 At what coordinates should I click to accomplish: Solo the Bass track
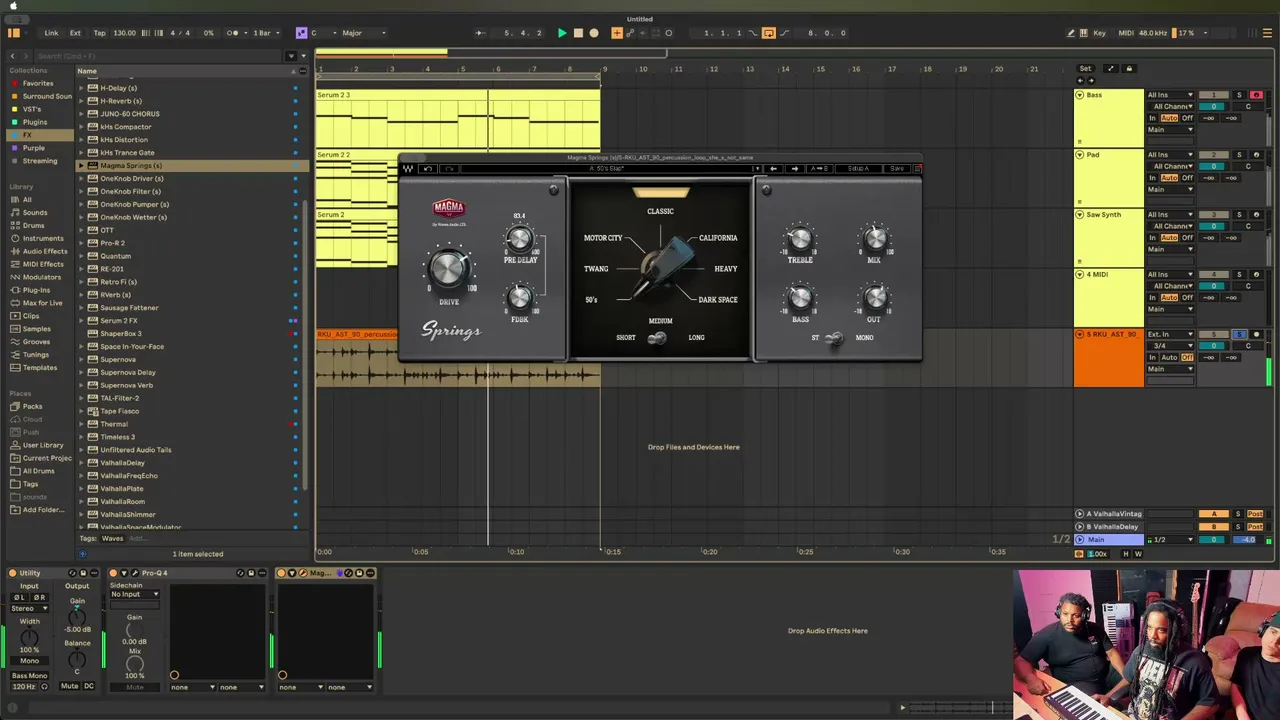[x=1238, y=95]
